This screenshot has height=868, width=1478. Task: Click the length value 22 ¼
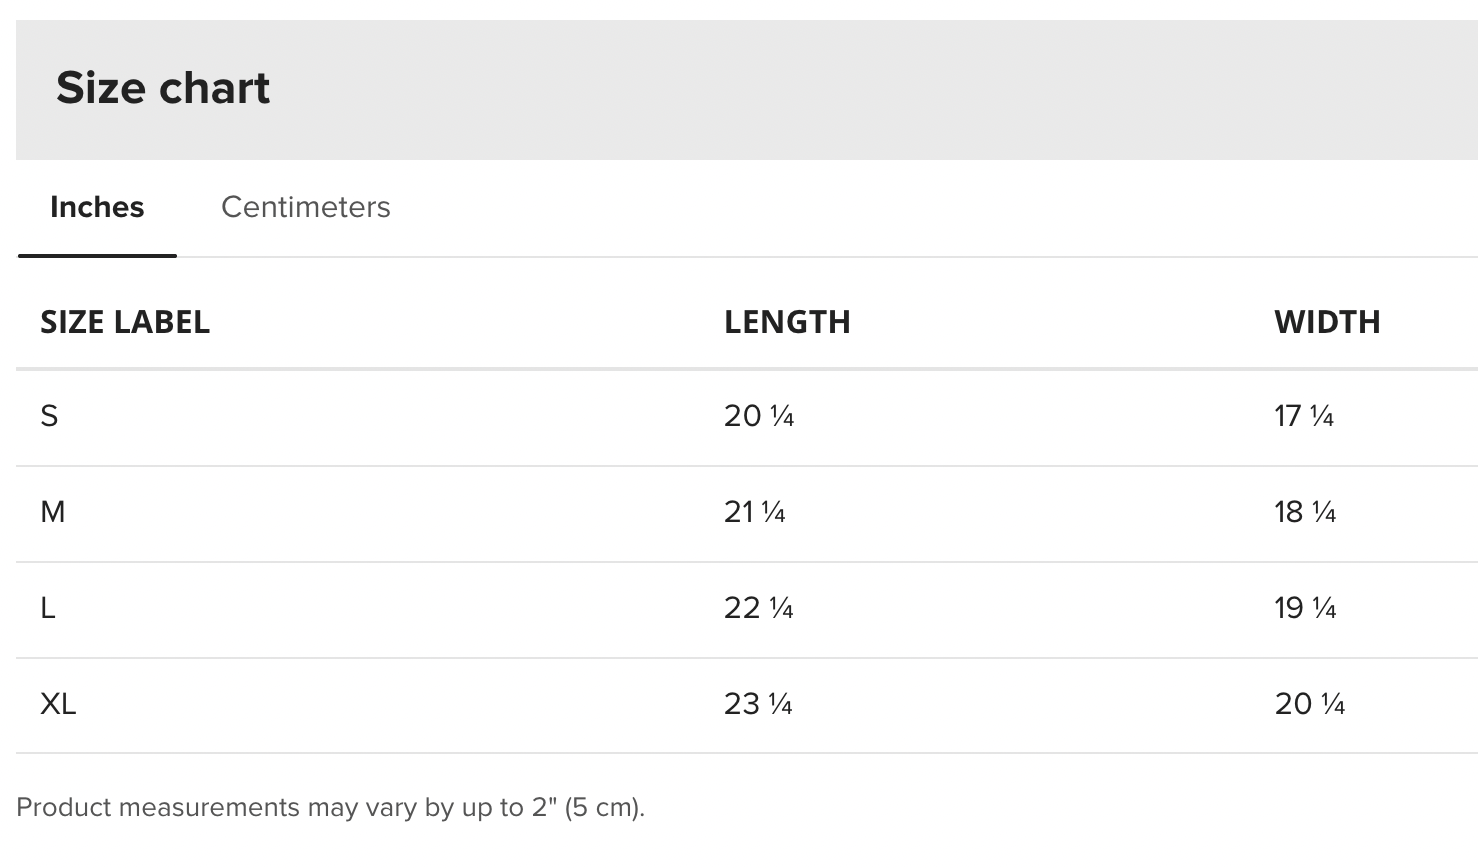pos(759,608)
